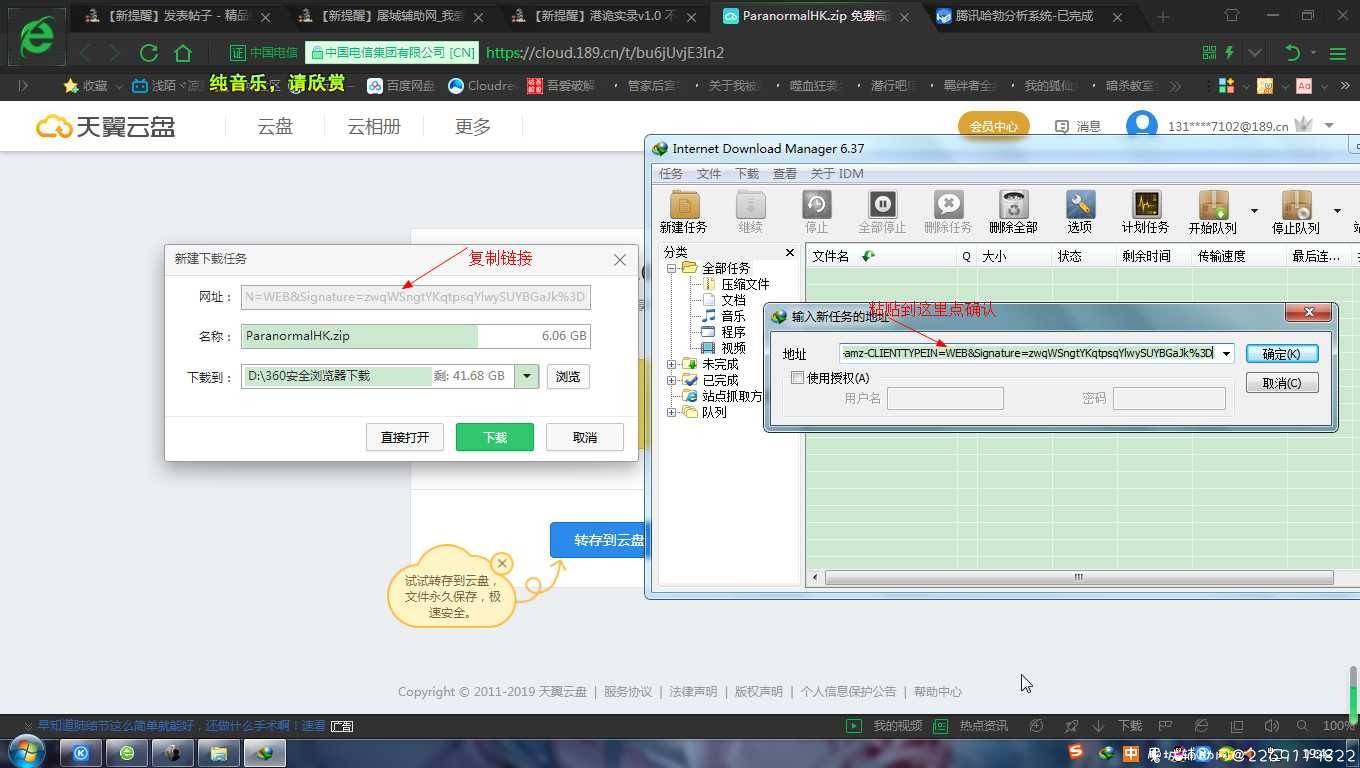Click 360 browser icon in taskbar
Viewport: 1360px width, 768px height.
127,753
